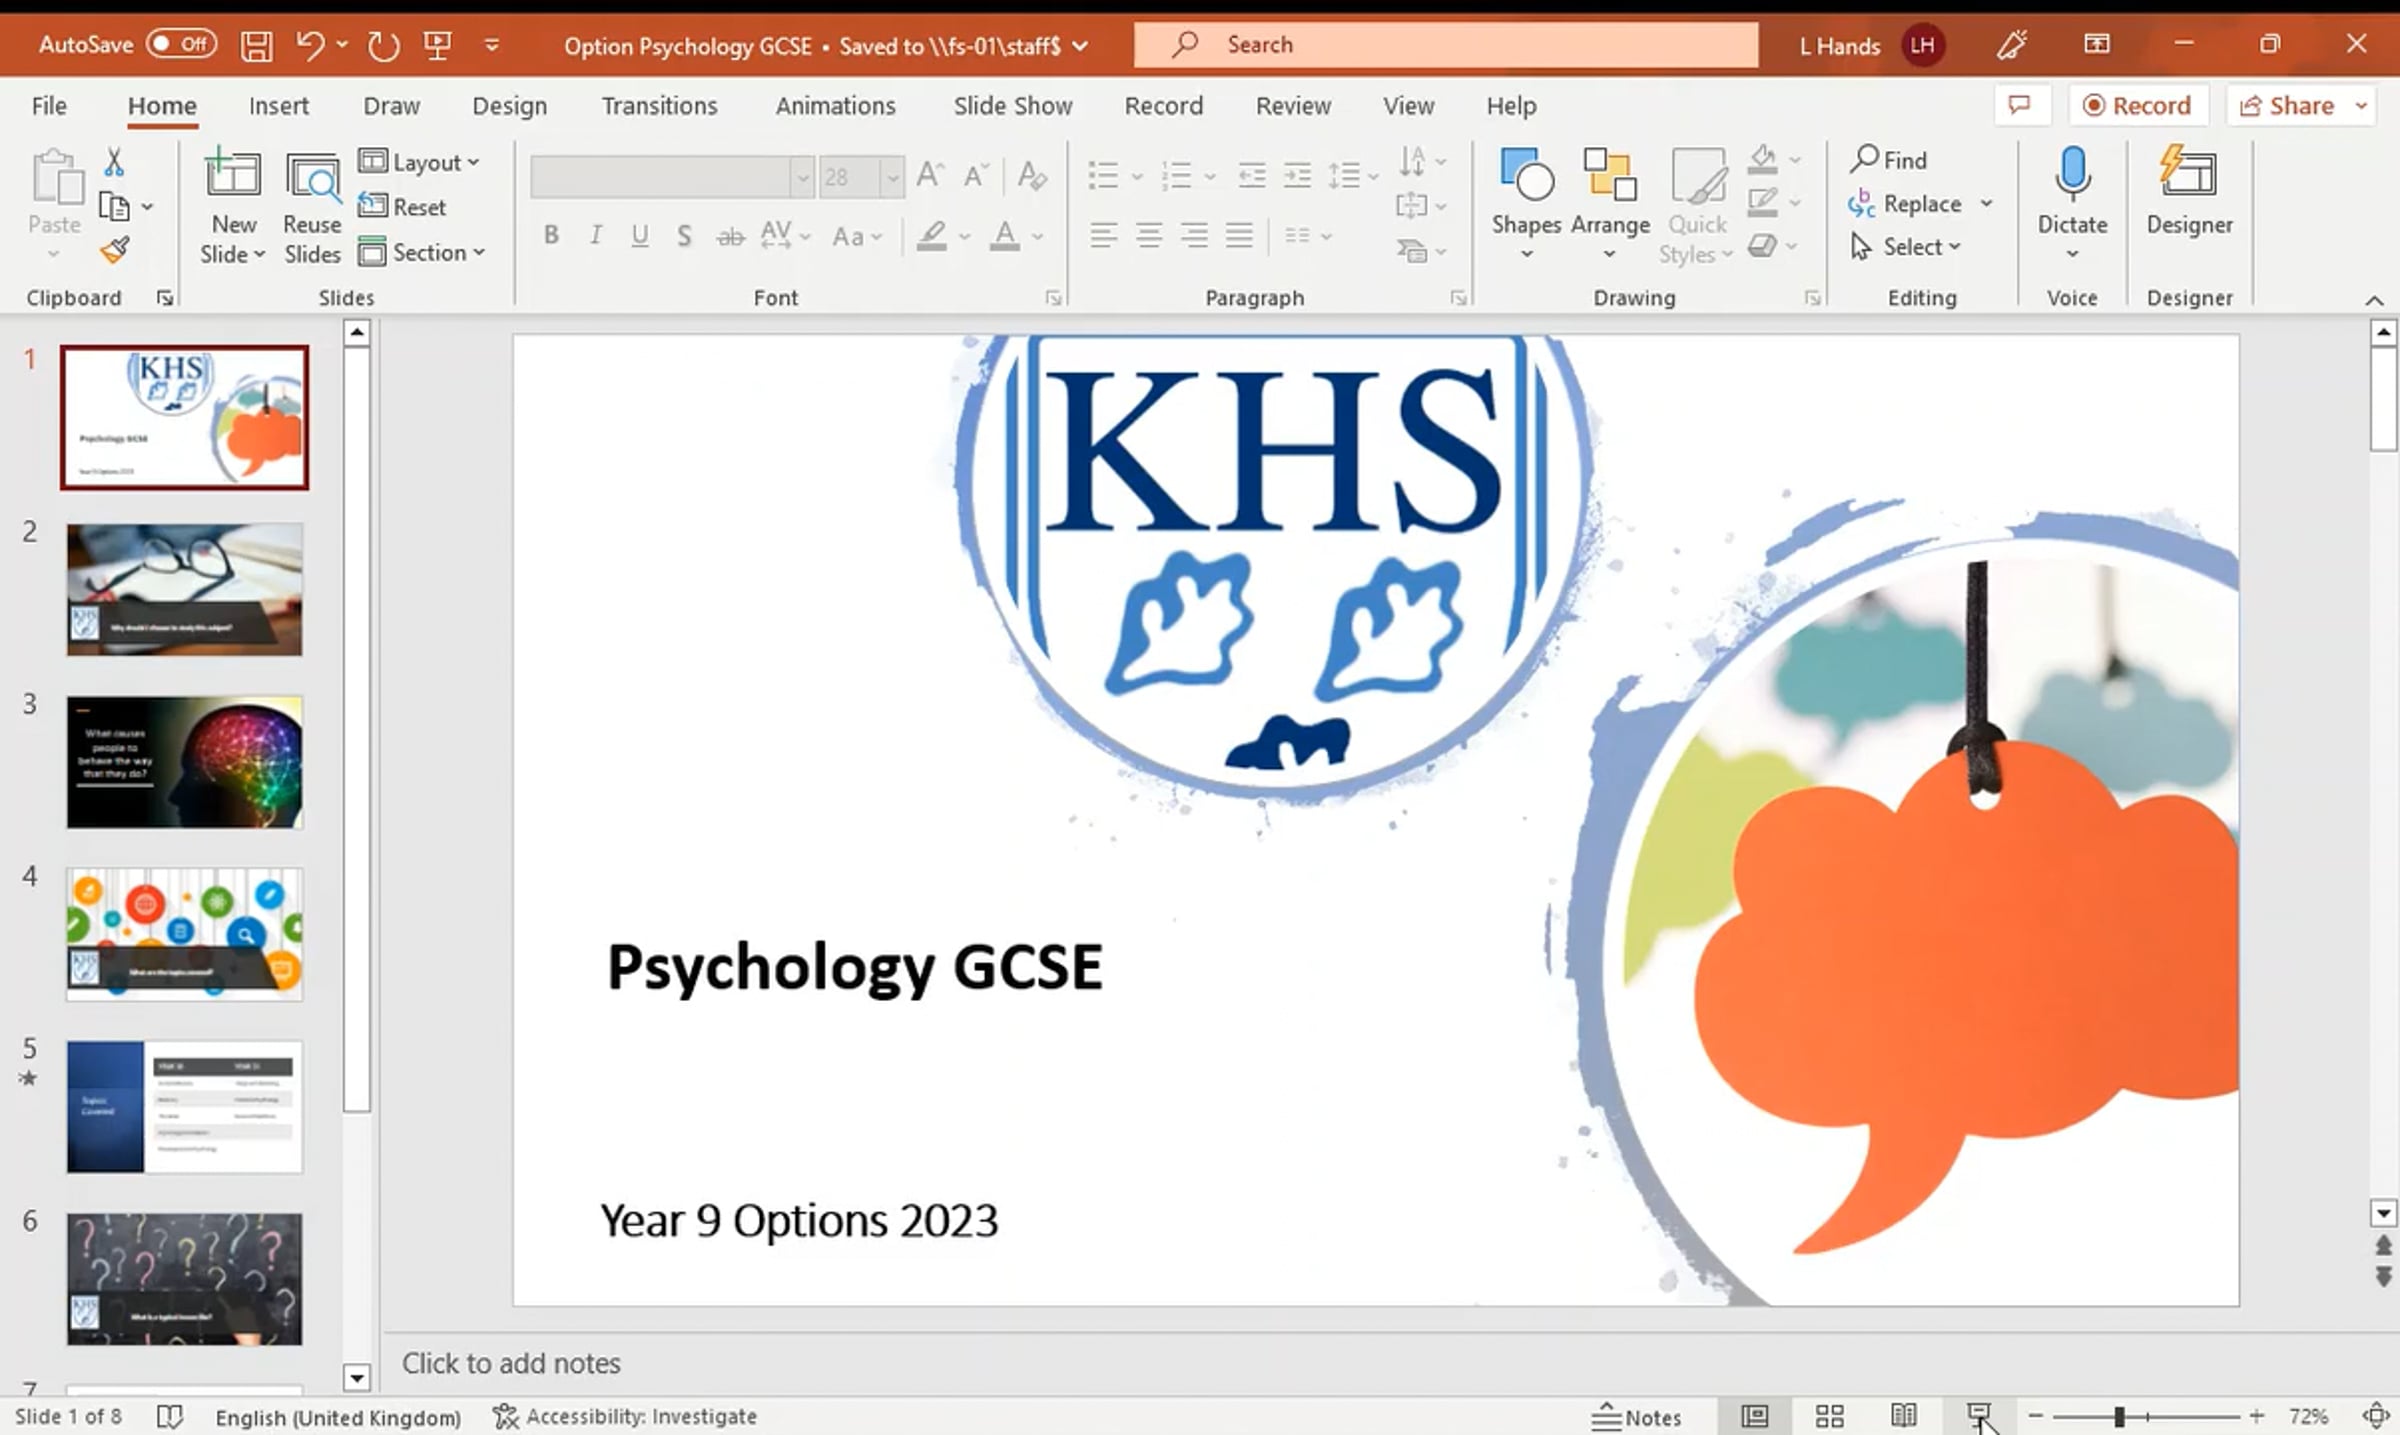Viewport: 2400px width, 1435px height.
Task: Open the font size dropdown
Action: [x=891, y=178]
